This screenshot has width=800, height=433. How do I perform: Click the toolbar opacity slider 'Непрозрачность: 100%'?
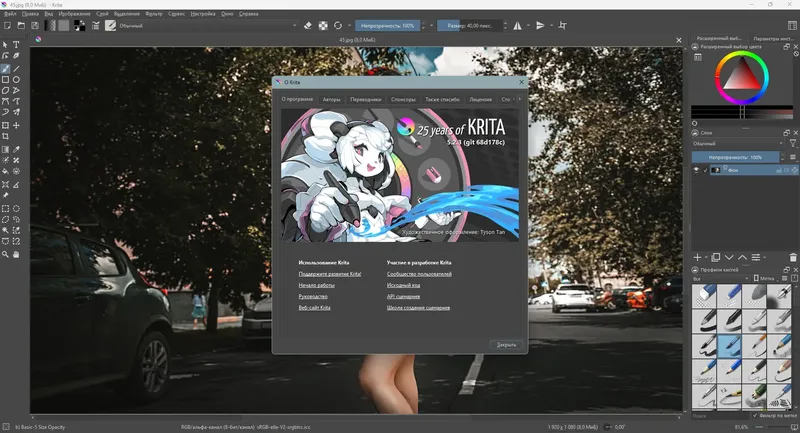tap(388, 26)
